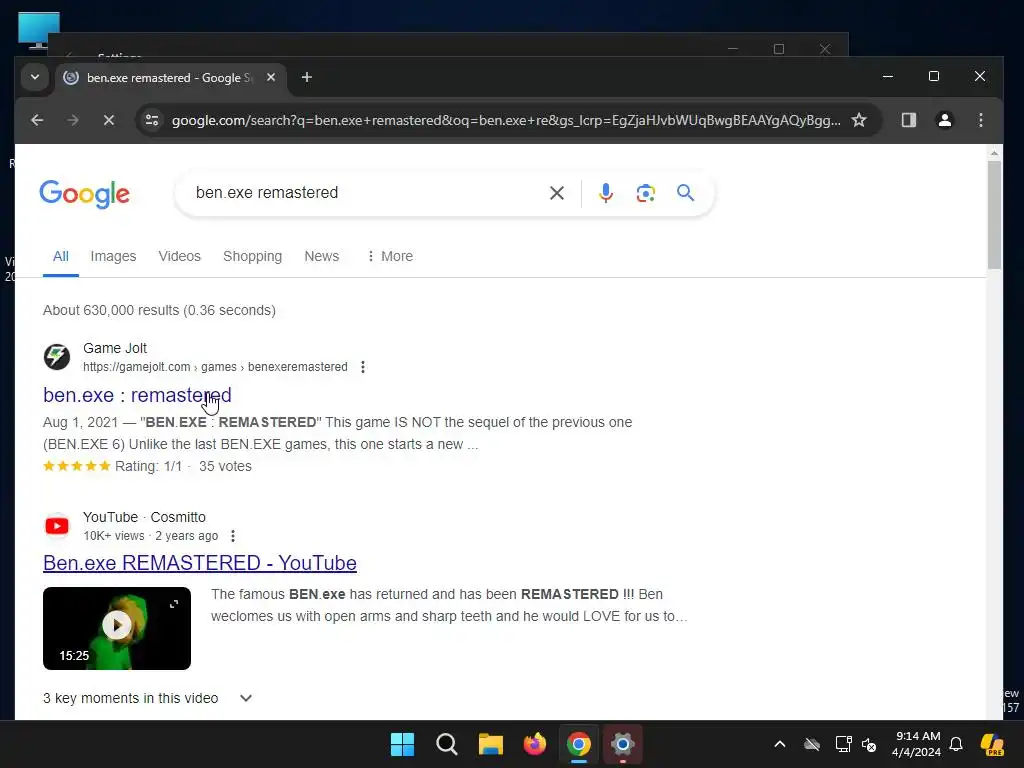This screenshot has width=1024, height=768.
Task: Open the Windows Start menu
Action: (x=402, y=744)
